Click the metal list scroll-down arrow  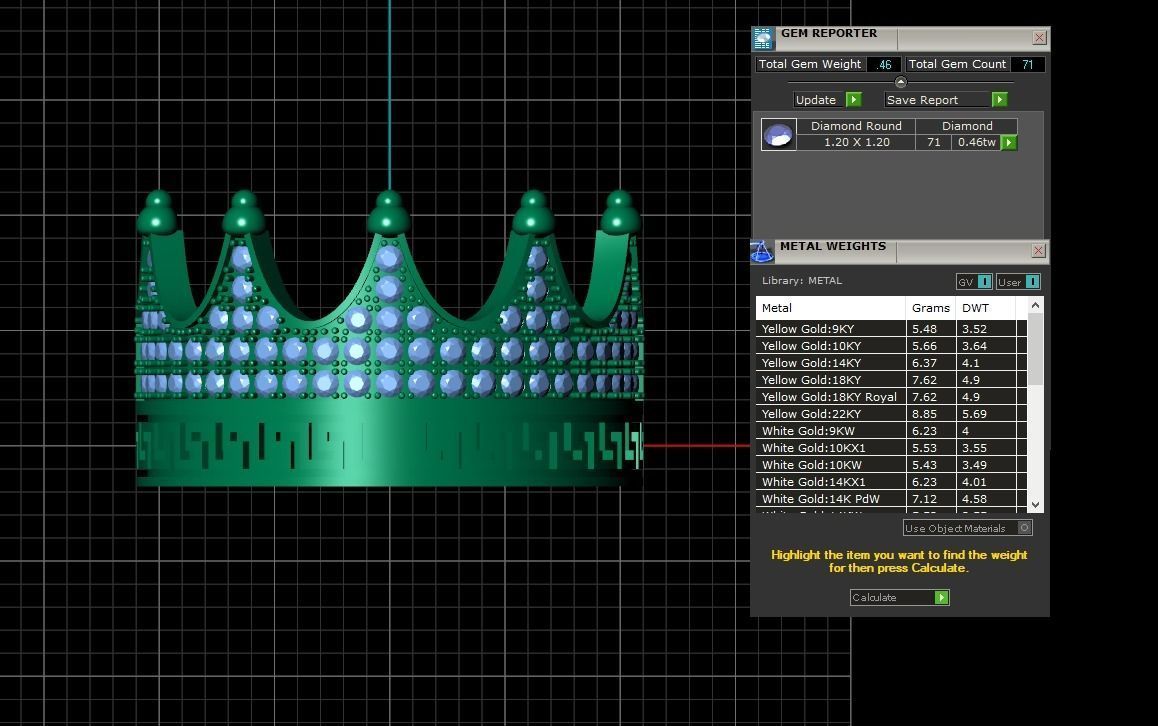pos(1035,504)
